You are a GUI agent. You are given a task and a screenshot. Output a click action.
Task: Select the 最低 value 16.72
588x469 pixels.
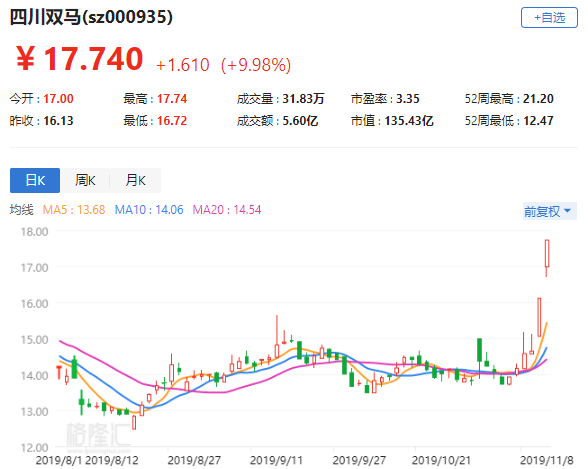172,121
